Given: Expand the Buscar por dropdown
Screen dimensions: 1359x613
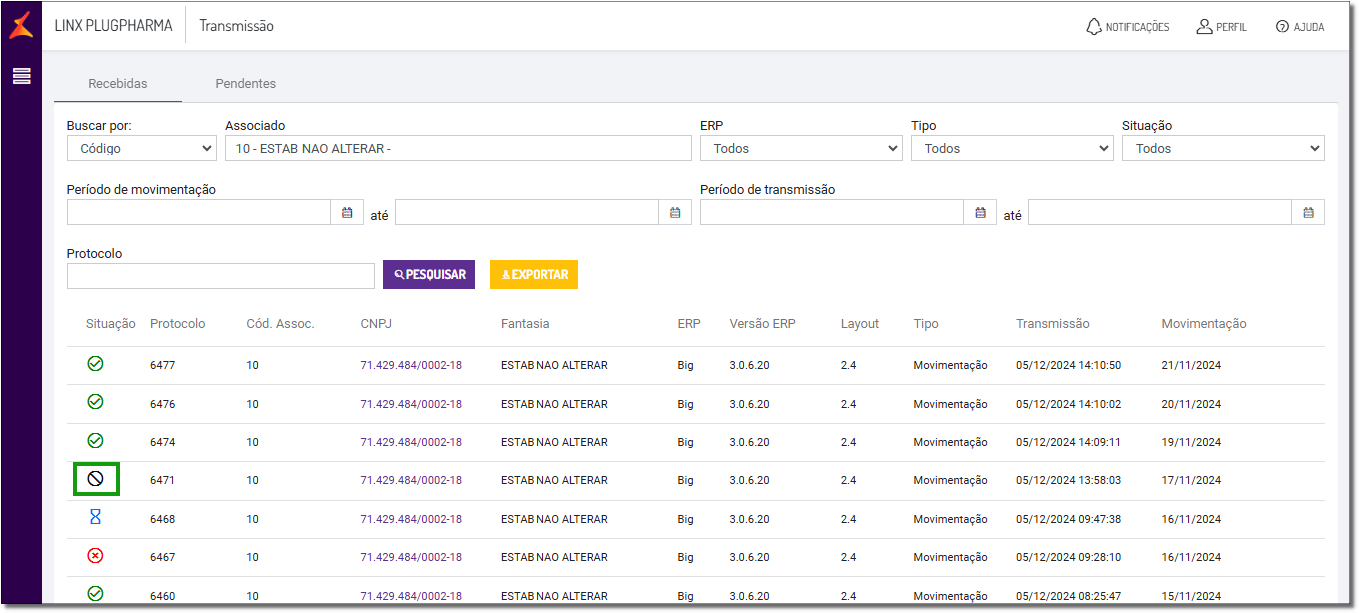Looking at the screenshot, I should [x=141, y=148].
